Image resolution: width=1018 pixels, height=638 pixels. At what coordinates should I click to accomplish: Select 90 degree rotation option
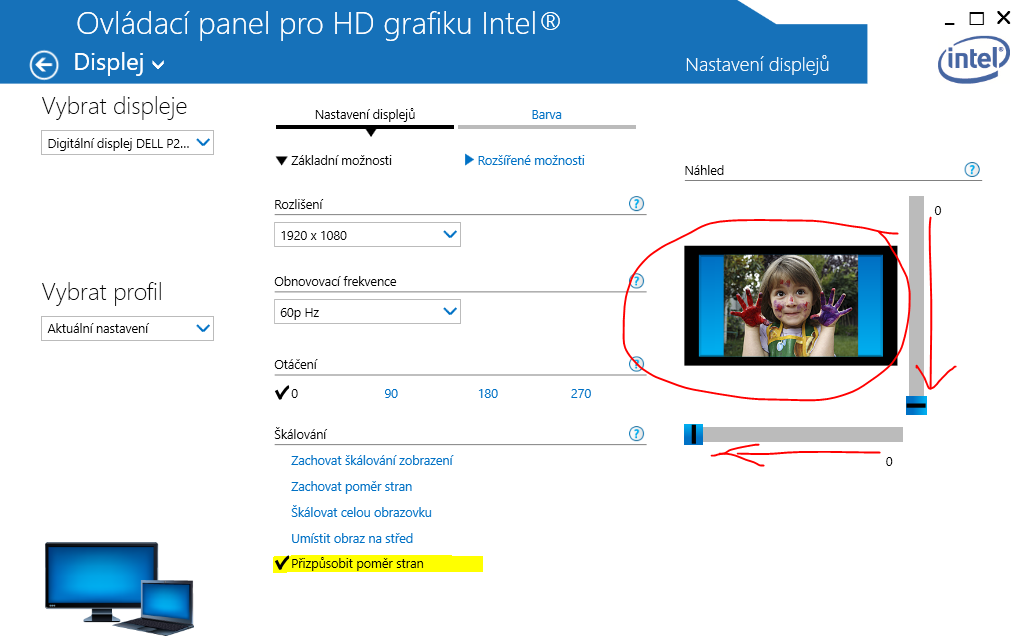tap(391, 394)
